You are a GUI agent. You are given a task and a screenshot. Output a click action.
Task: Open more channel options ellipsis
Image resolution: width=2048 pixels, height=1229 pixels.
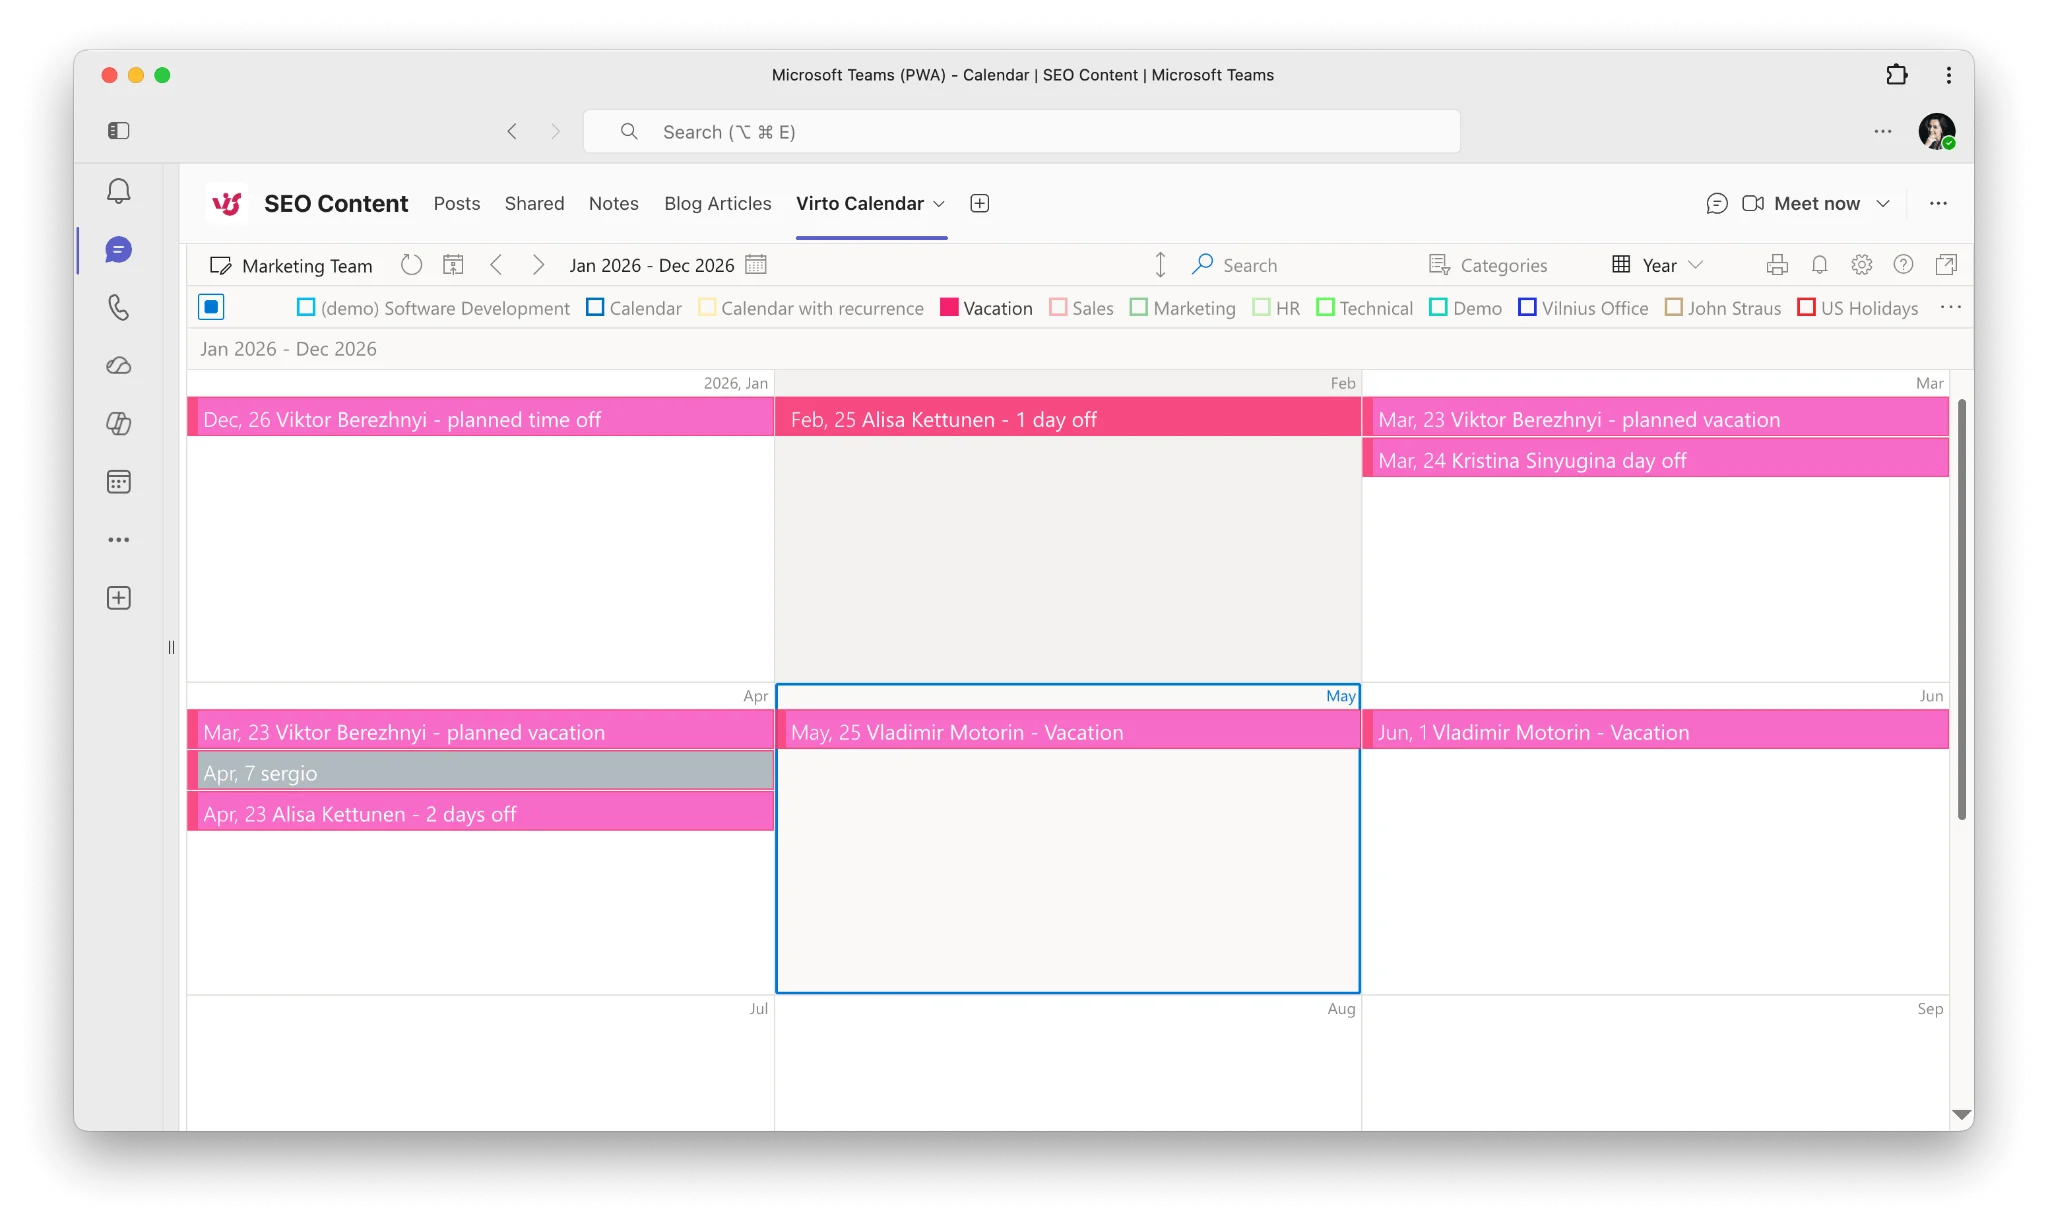point(1938,204)
